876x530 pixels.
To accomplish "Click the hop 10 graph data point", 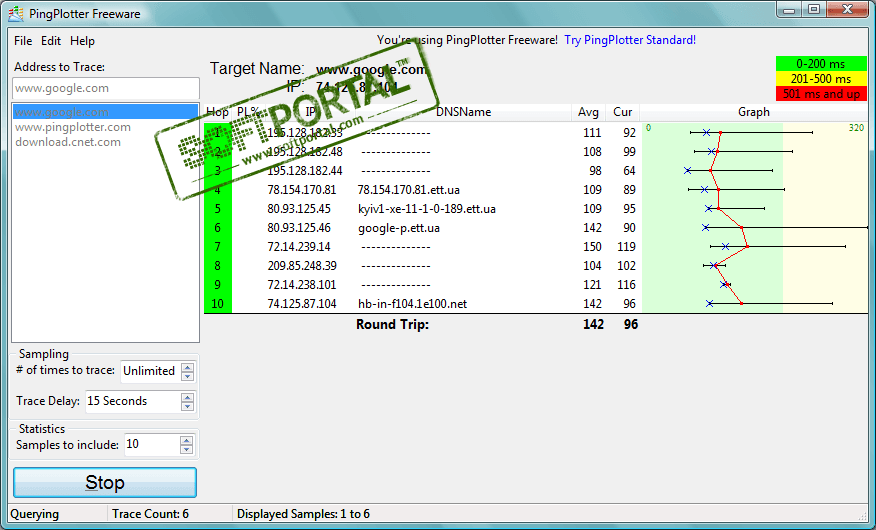I will 741,303.
